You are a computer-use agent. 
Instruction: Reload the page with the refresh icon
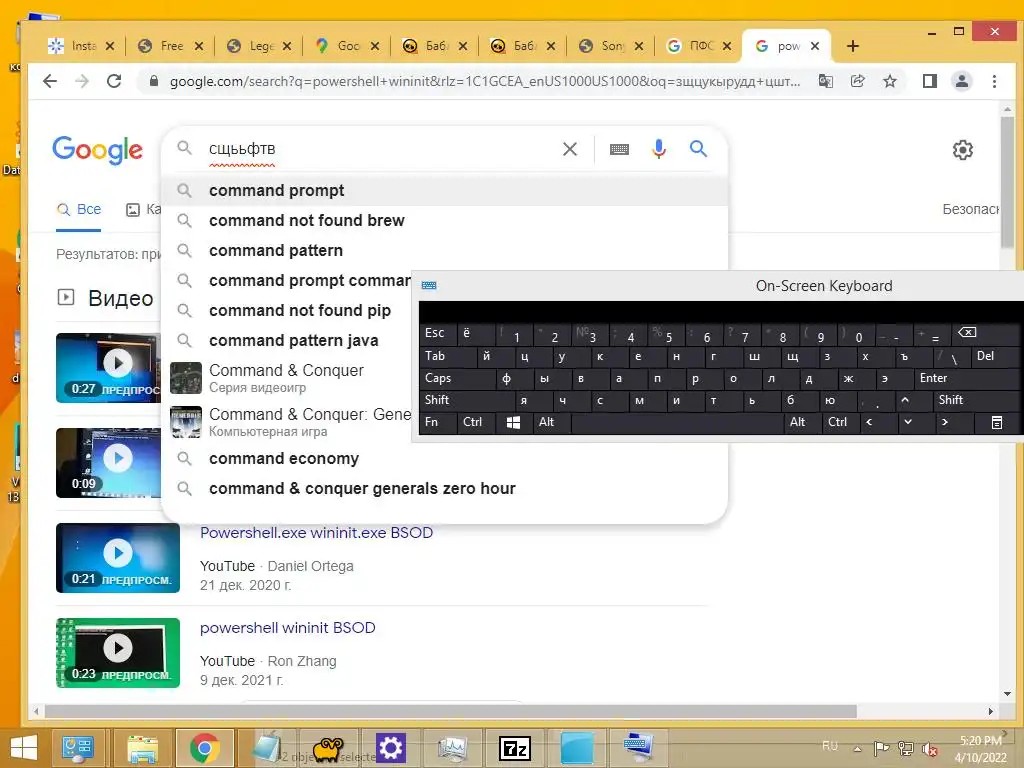pos(114,81)
